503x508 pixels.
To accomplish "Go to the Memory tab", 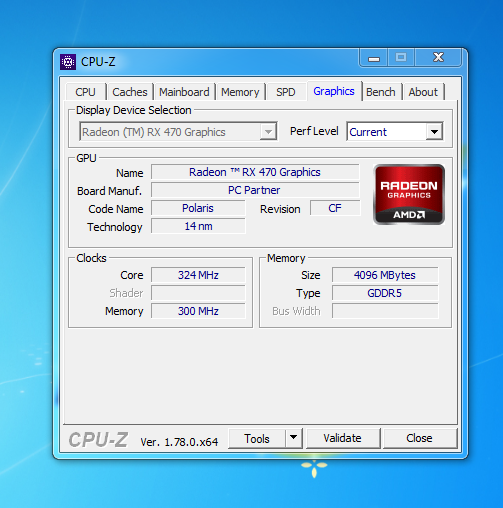I will [x=240, y=92].
